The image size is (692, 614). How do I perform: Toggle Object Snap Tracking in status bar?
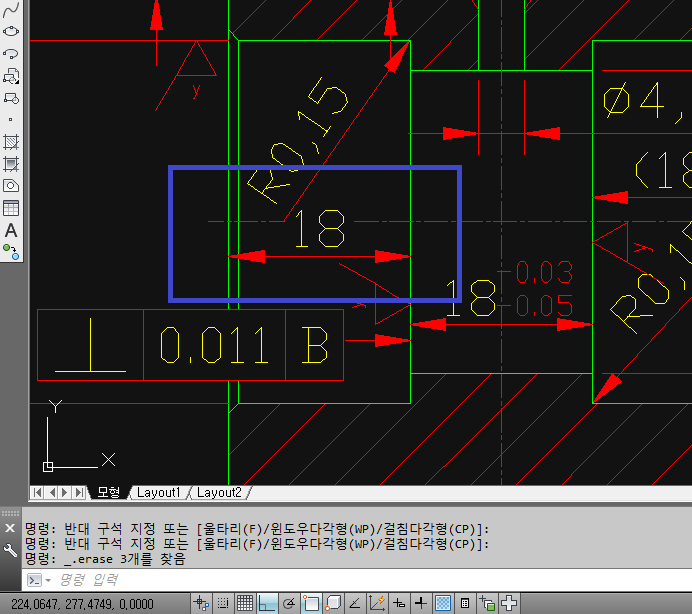(355, 603)
